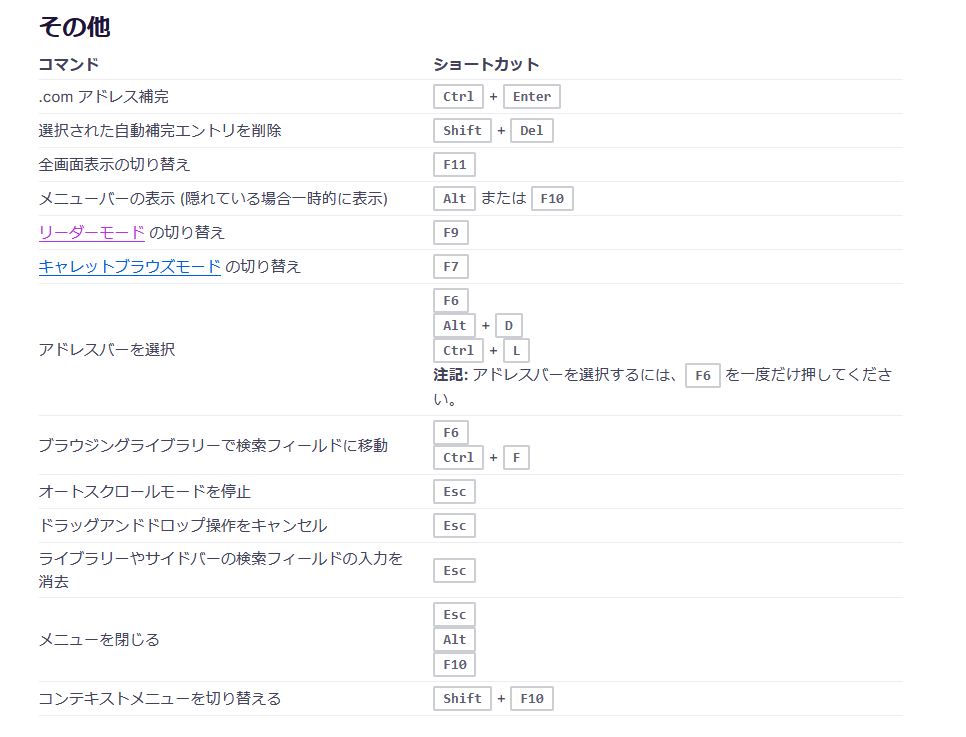
Task: Click the メニューを閉じる command text
Action: point(99,640)
